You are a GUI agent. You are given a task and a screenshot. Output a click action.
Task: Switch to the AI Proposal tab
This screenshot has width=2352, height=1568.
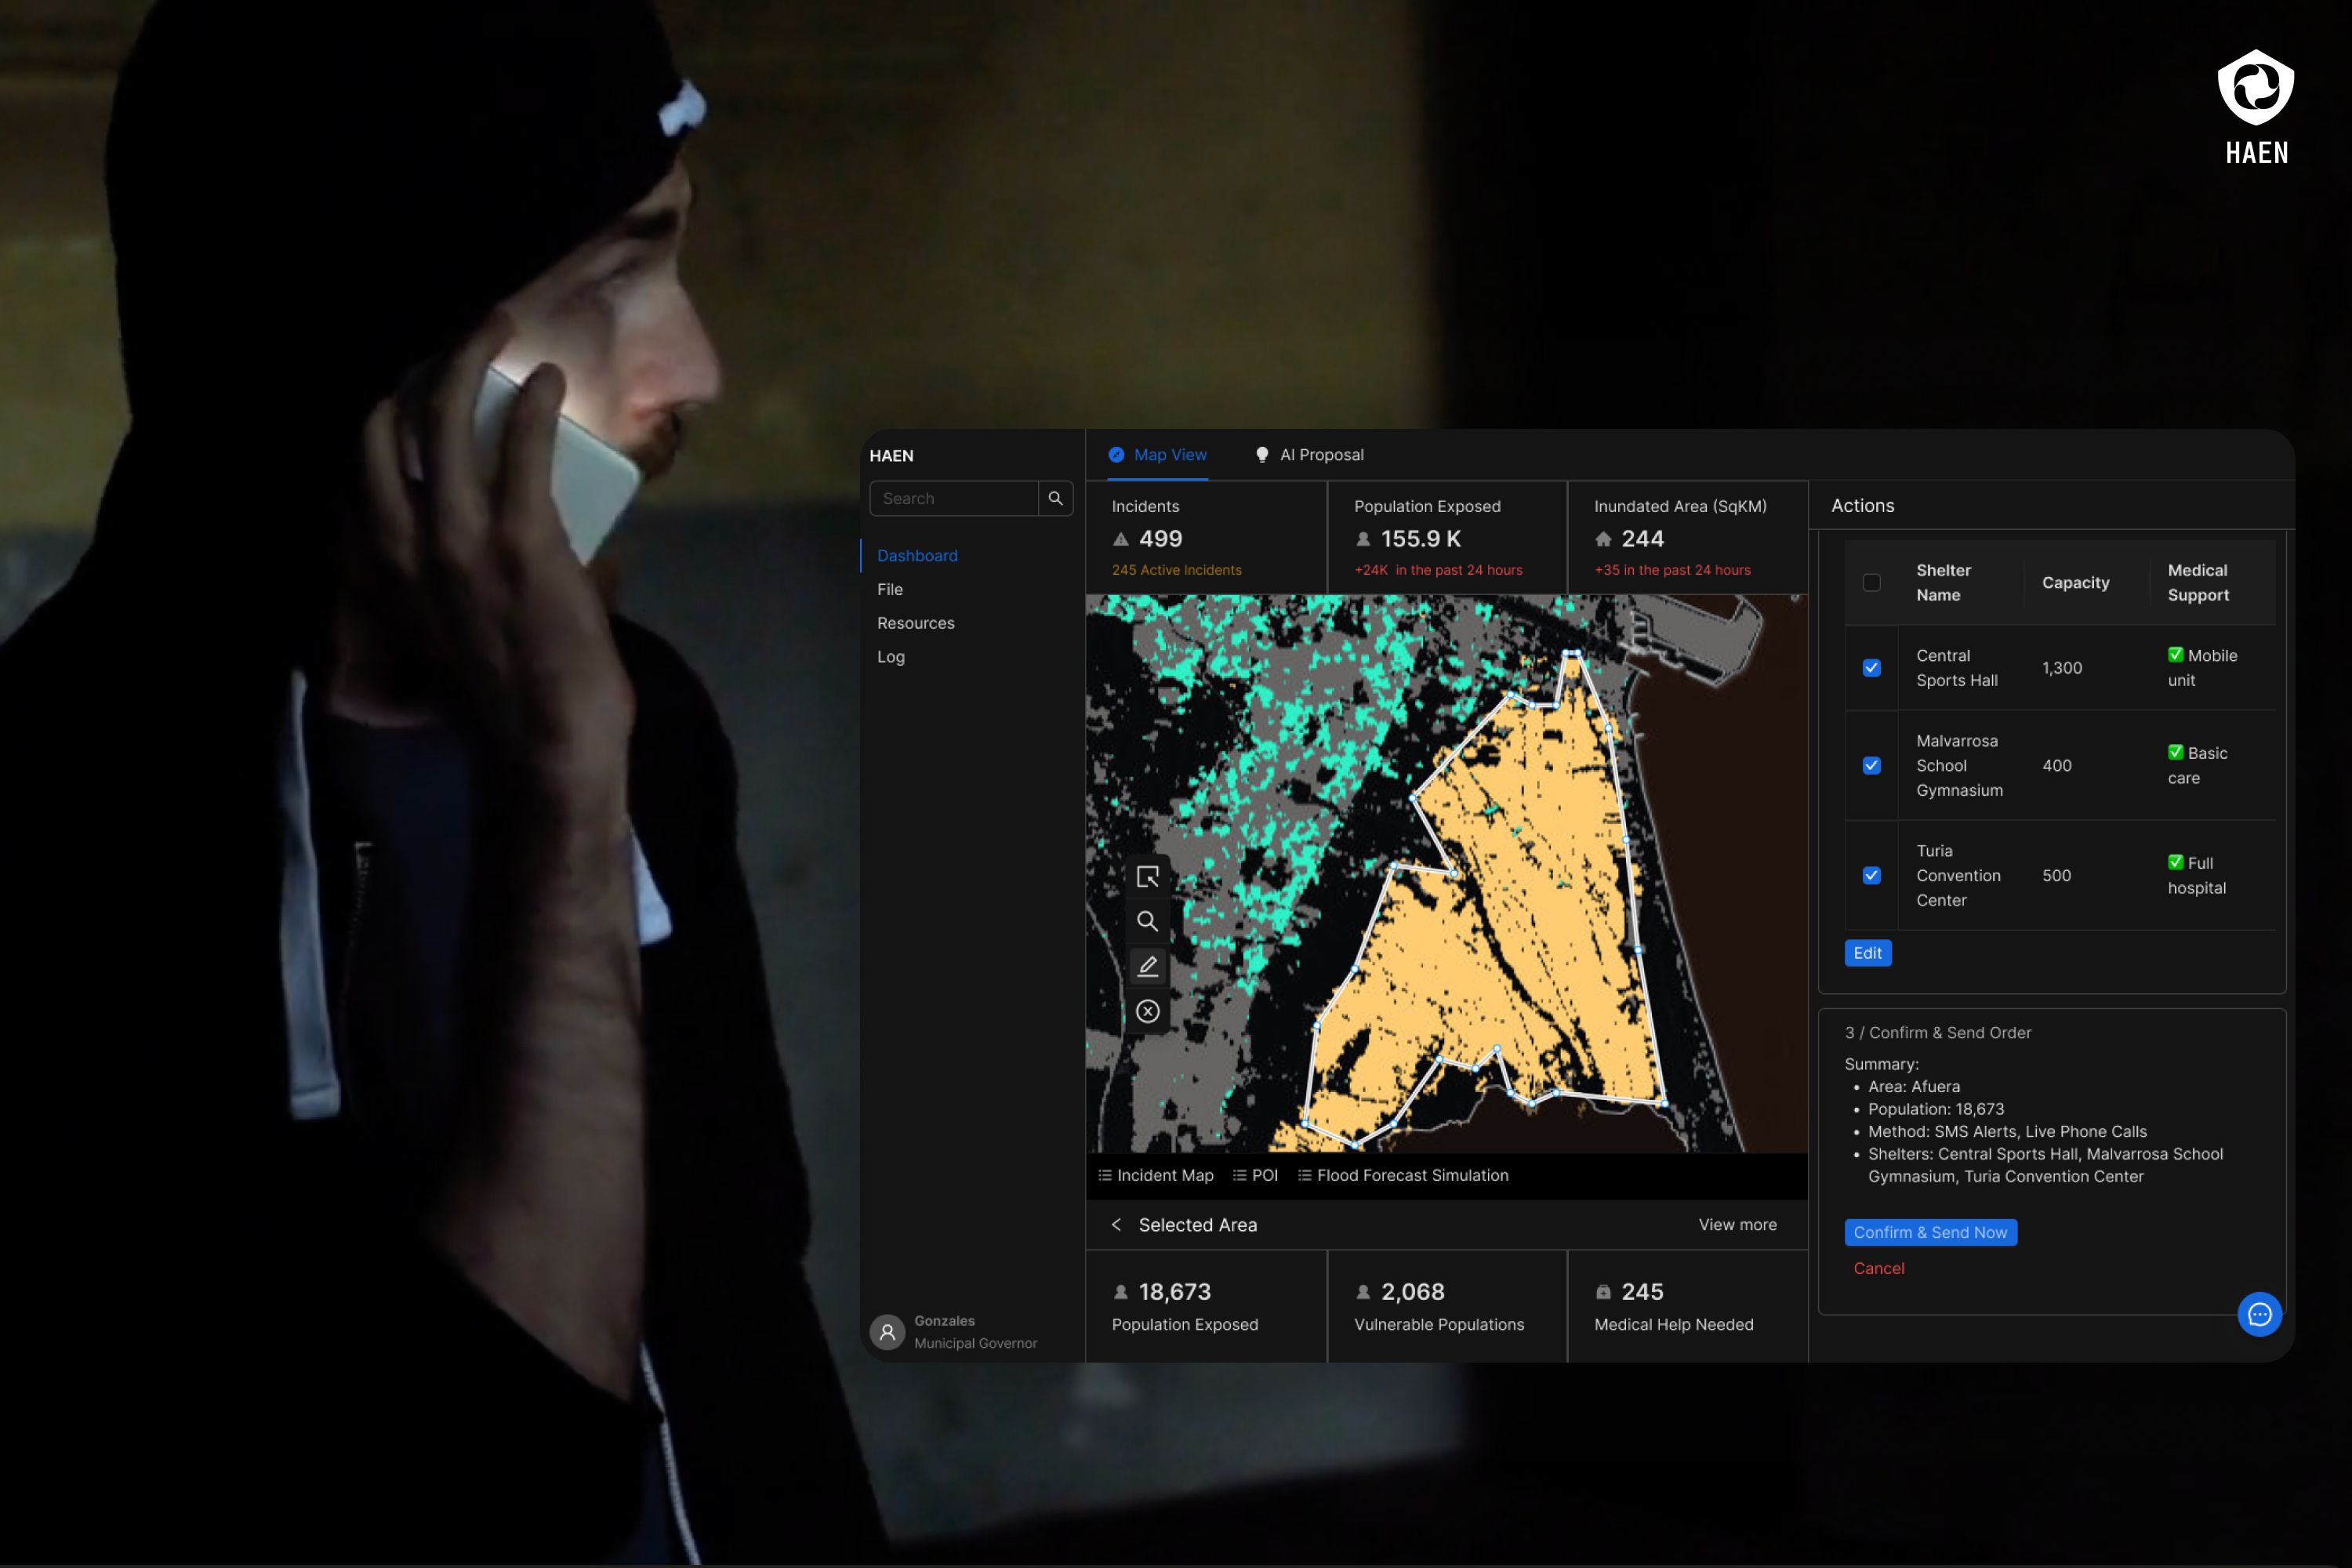click(1309, 455)
